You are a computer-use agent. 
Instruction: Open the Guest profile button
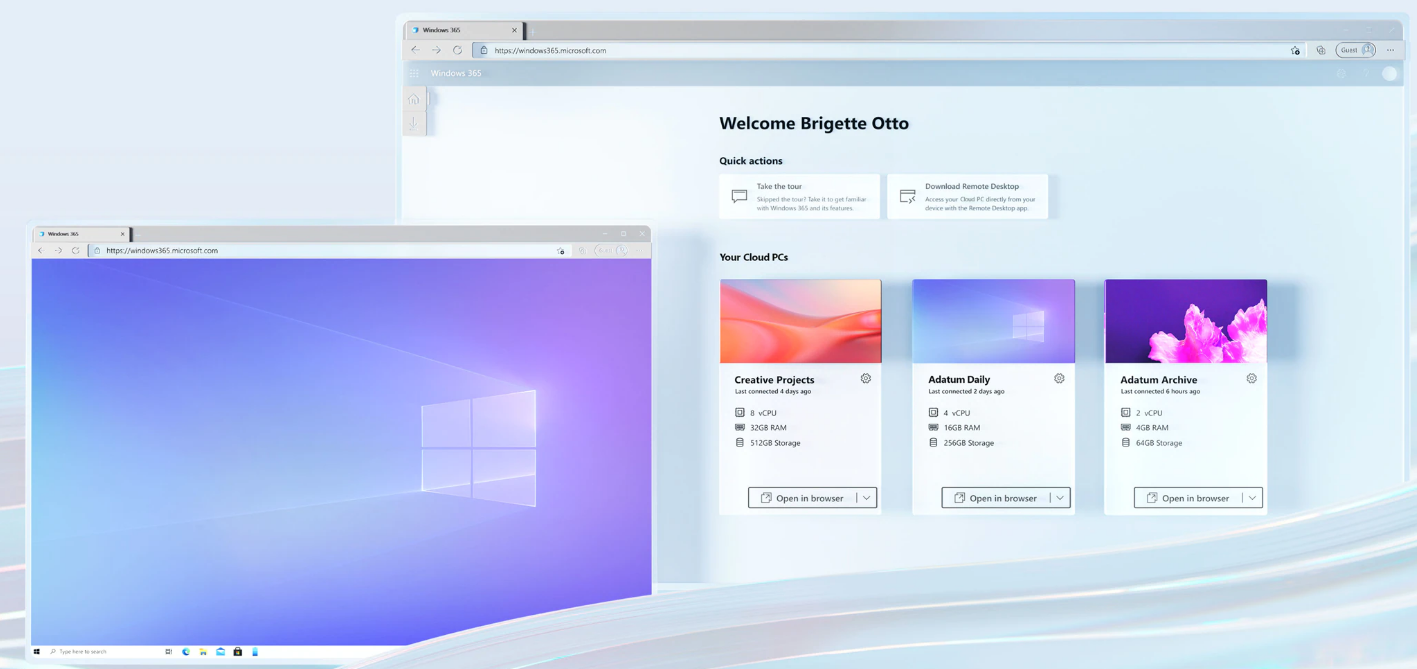[1356, 50]
